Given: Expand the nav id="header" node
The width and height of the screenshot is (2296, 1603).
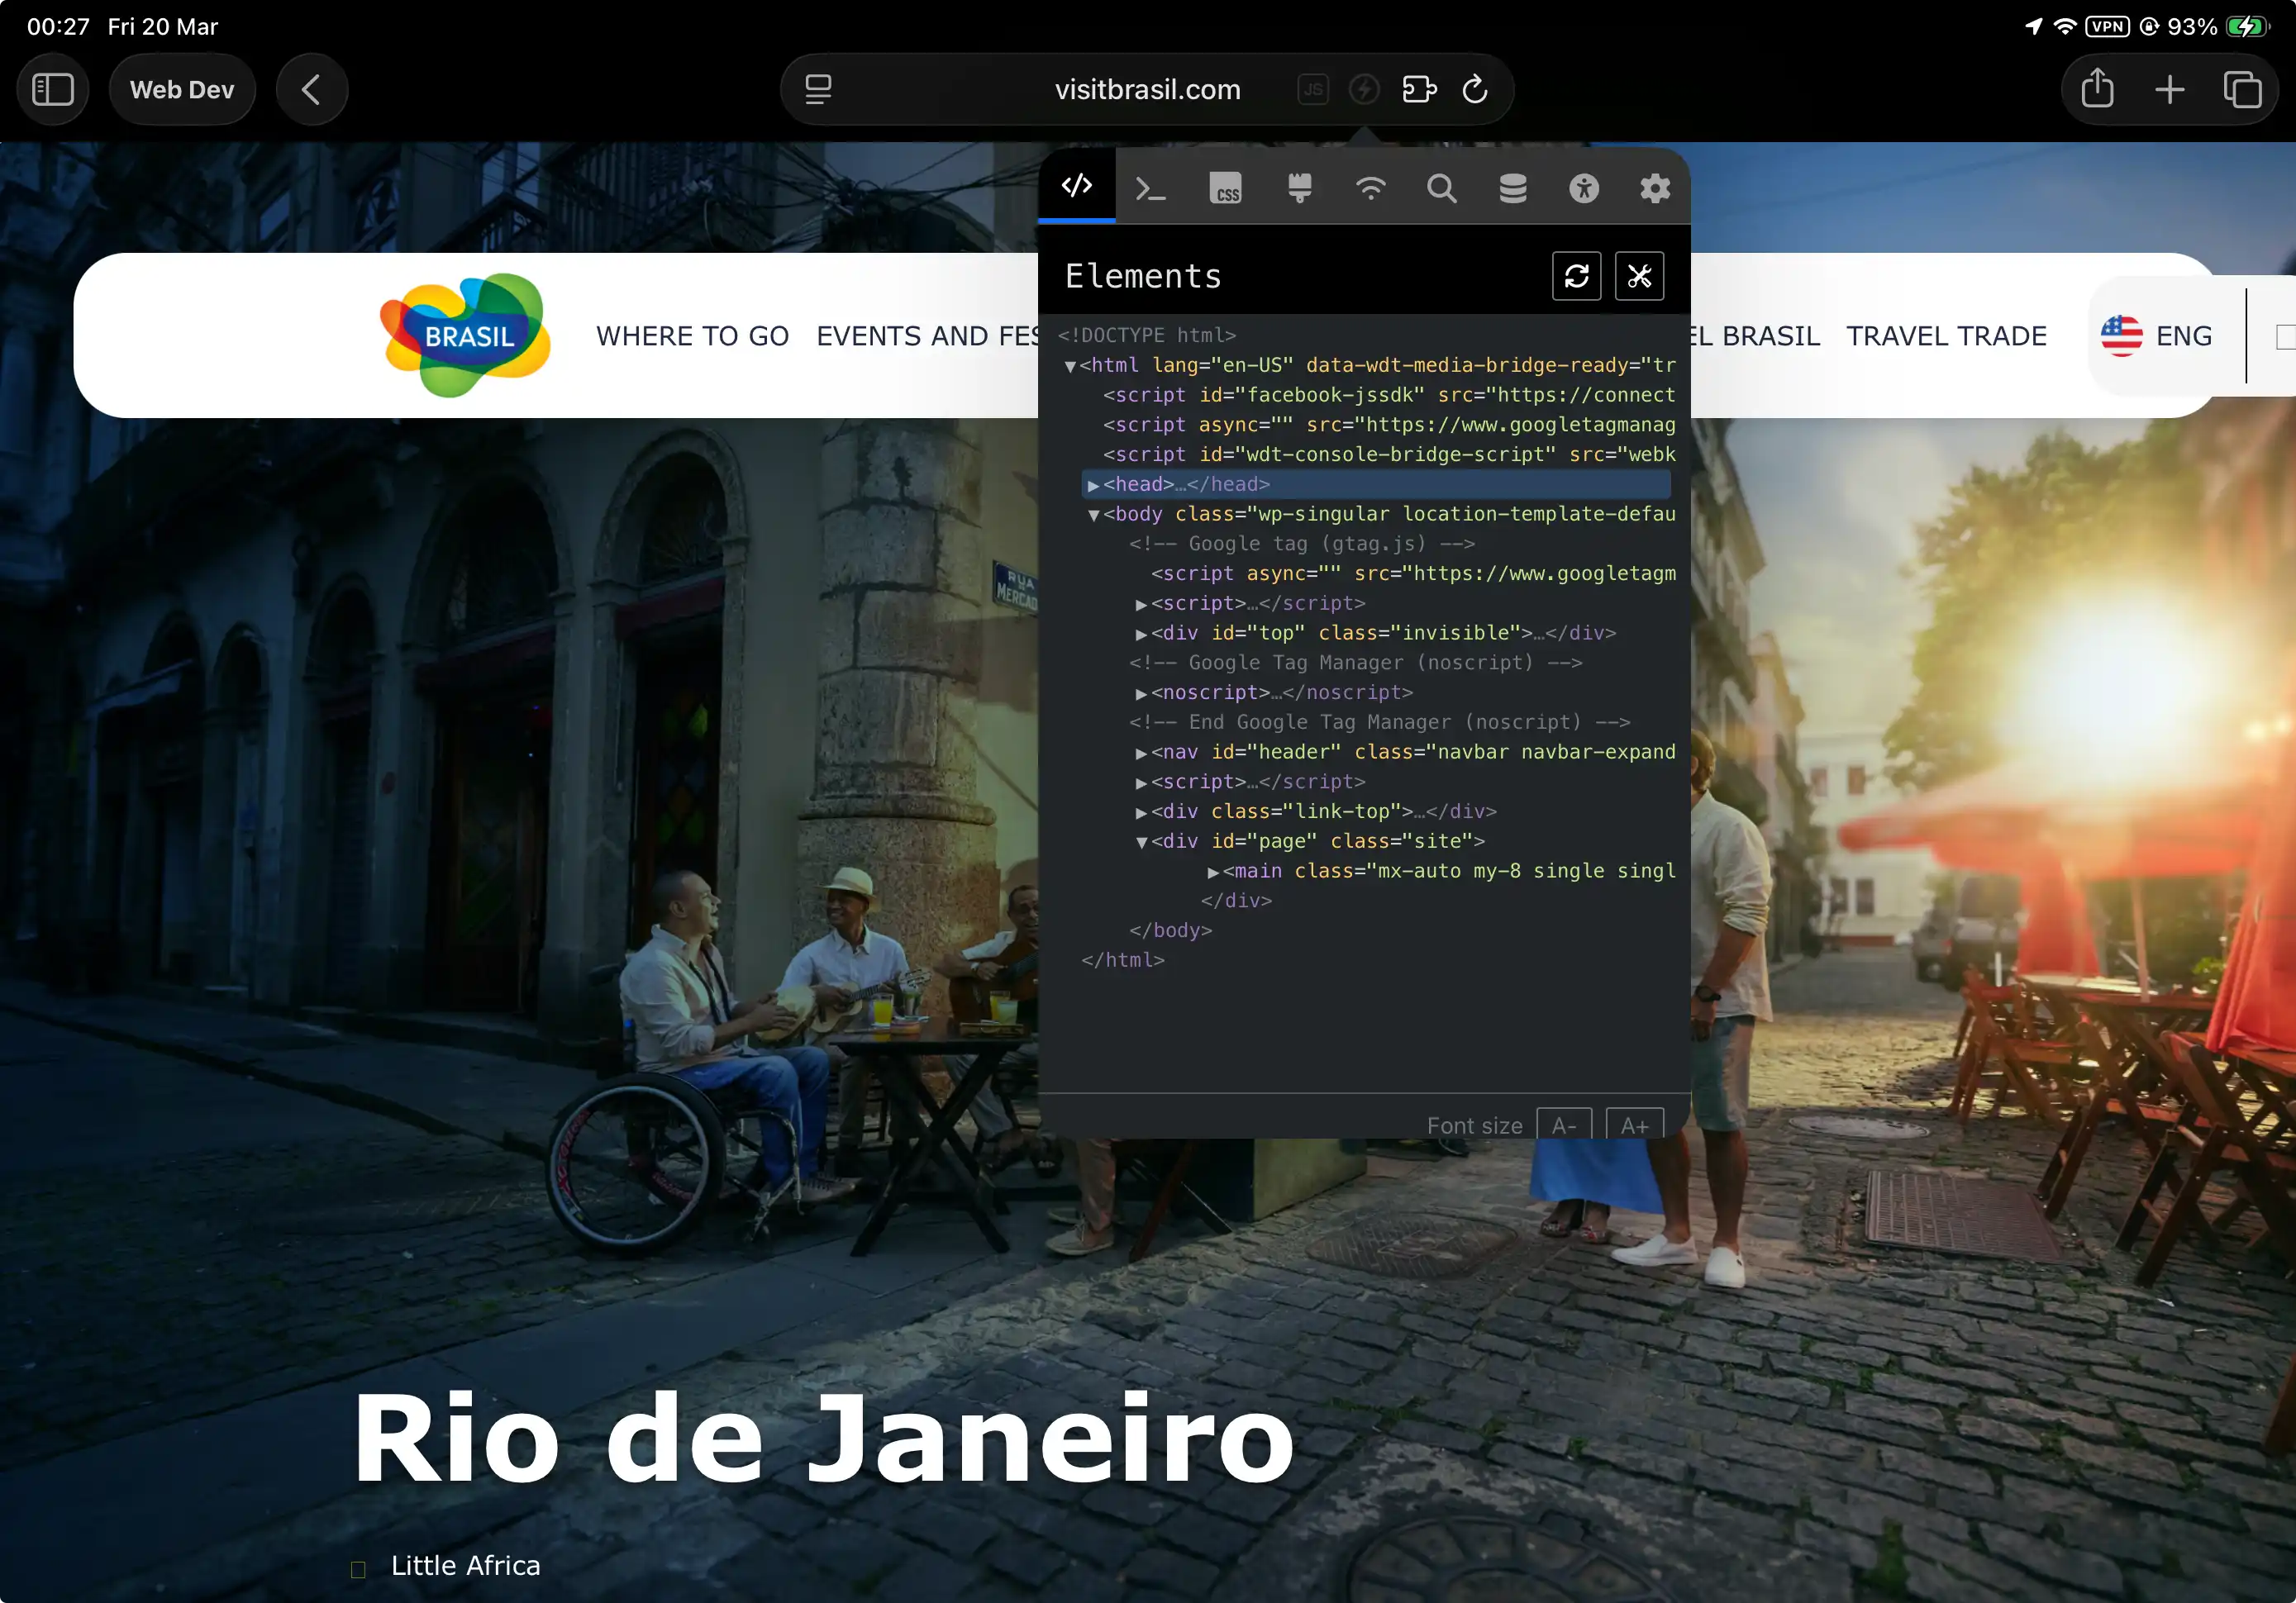Looking at the screenshot, I should click(1141, 752).
